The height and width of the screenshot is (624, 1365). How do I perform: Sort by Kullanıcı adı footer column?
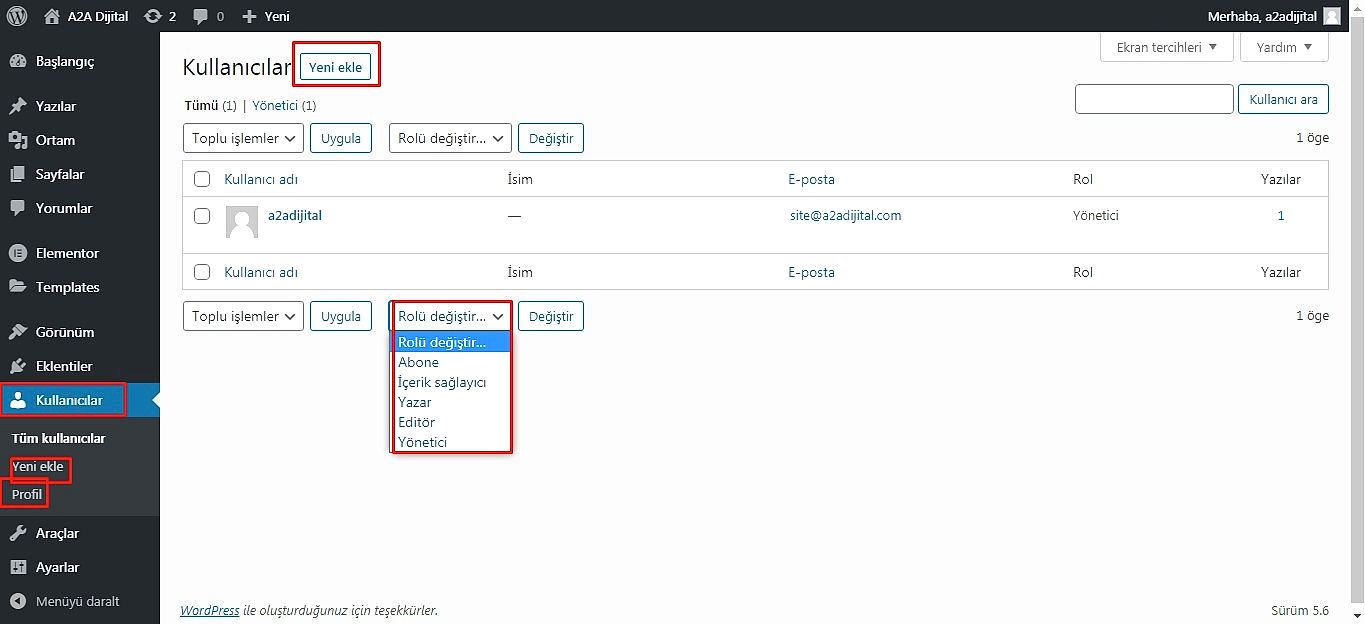[x=261, y=272]
